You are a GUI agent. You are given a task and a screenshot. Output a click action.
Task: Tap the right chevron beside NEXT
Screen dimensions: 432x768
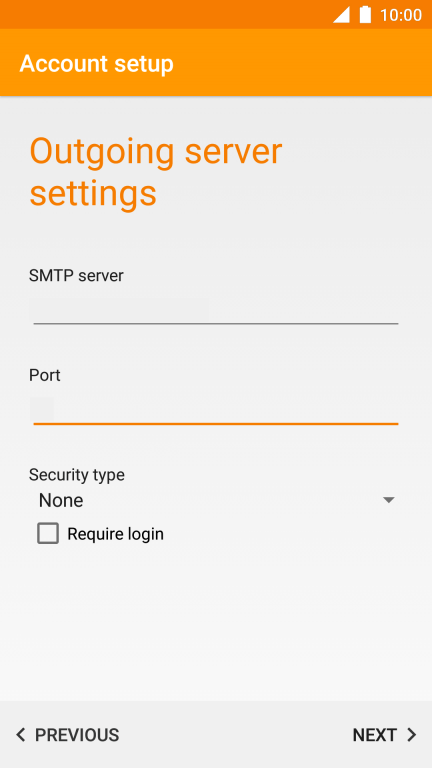point(412,735)
